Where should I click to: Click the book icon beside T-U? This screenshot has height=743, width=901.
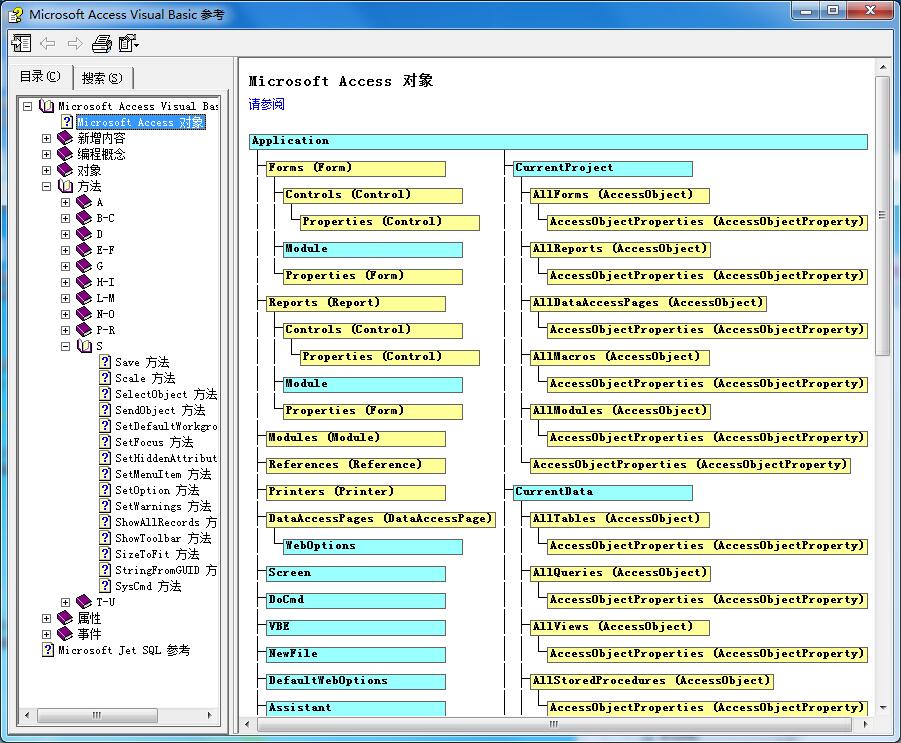pyautogui.click(x=84, y=602)
